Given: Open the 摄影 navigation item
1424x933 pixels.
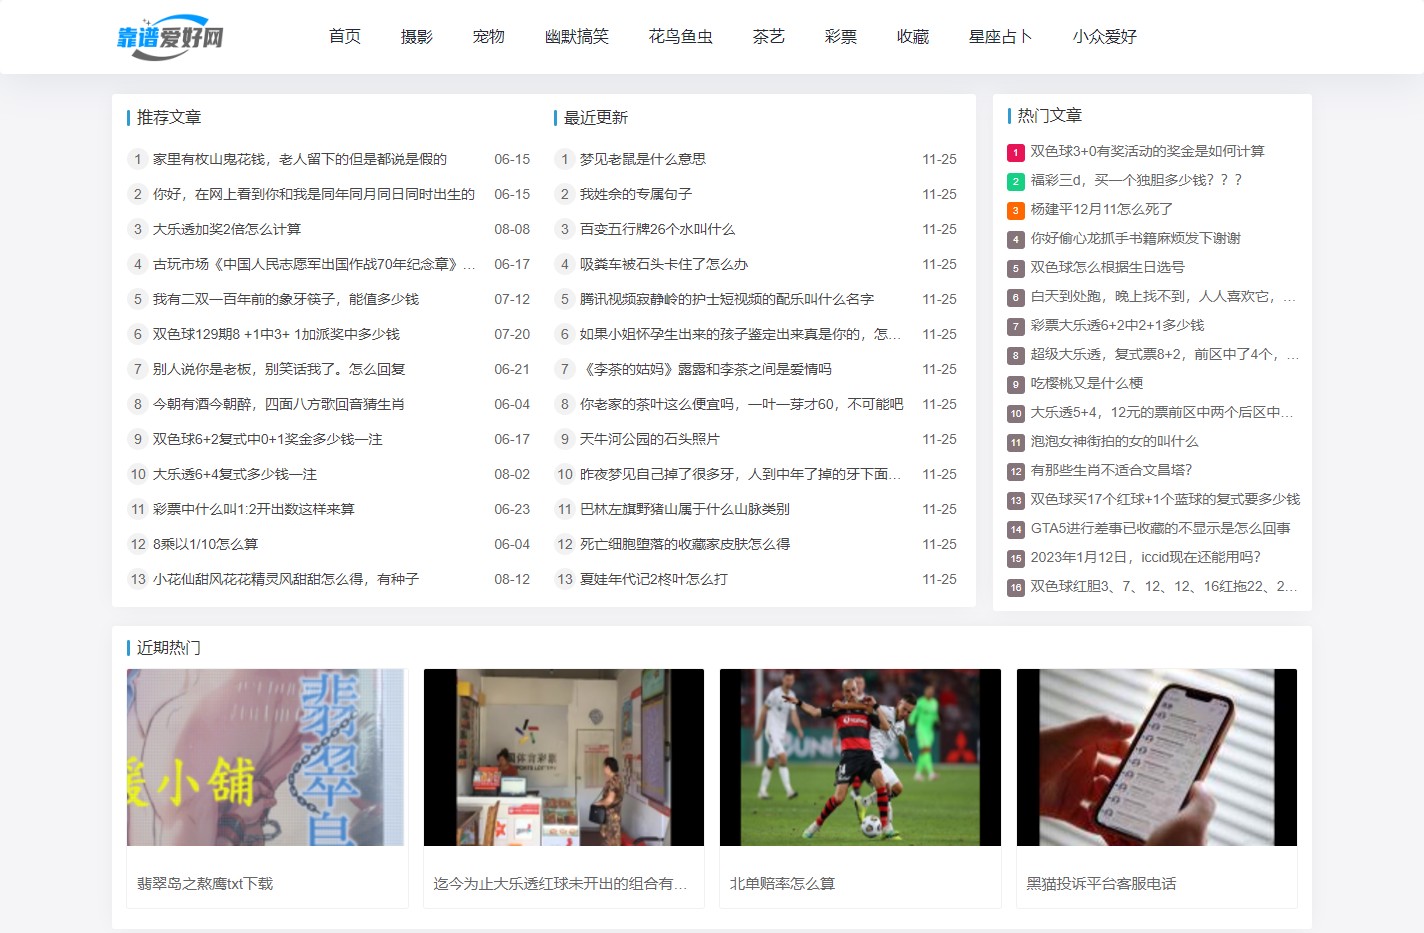Looking at the screenshot, I should point(417,37).
